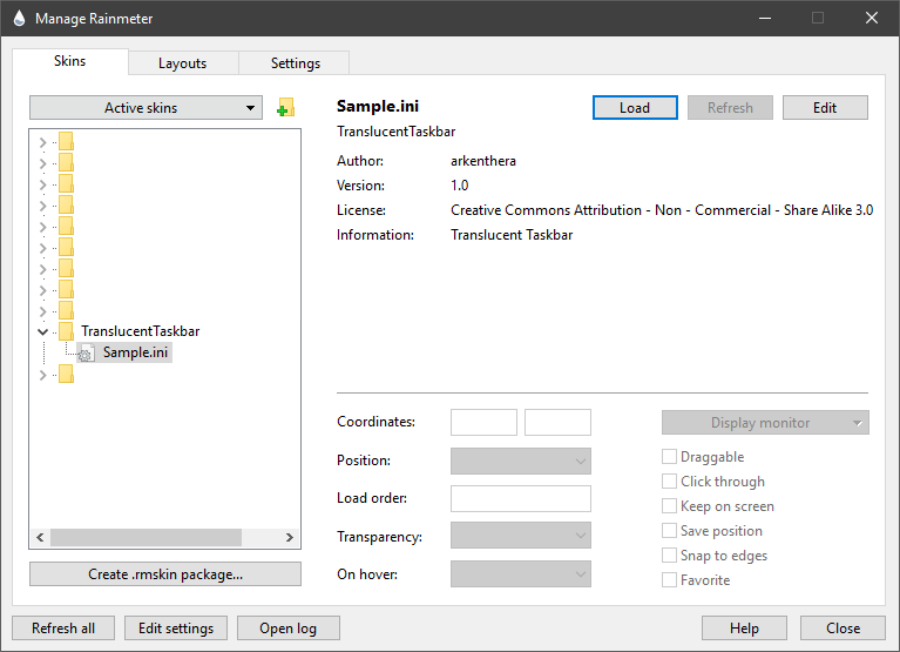Click the Sample.ini file icon
The image size is (900, 652).
pos(86,353)
